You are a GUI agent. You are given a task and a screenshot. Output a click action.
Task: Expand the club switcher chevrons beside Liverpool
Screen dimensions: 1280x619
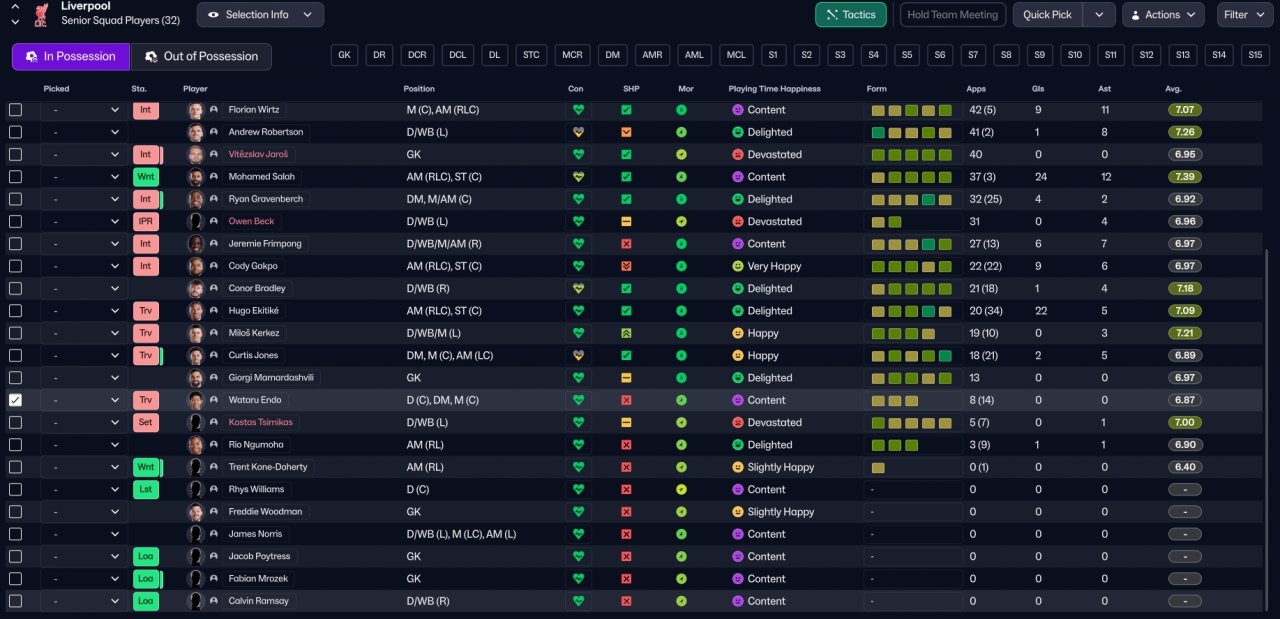pyautogui.click(x=15, y=14)
